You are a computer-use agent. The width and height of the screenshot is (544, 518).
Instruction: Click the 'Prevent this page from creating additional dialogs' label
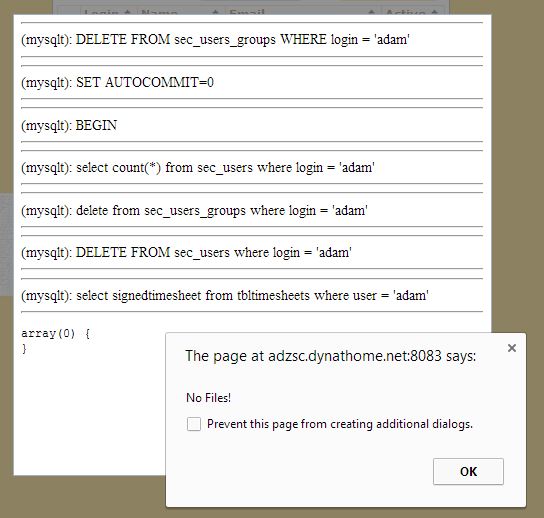[340, 424]
